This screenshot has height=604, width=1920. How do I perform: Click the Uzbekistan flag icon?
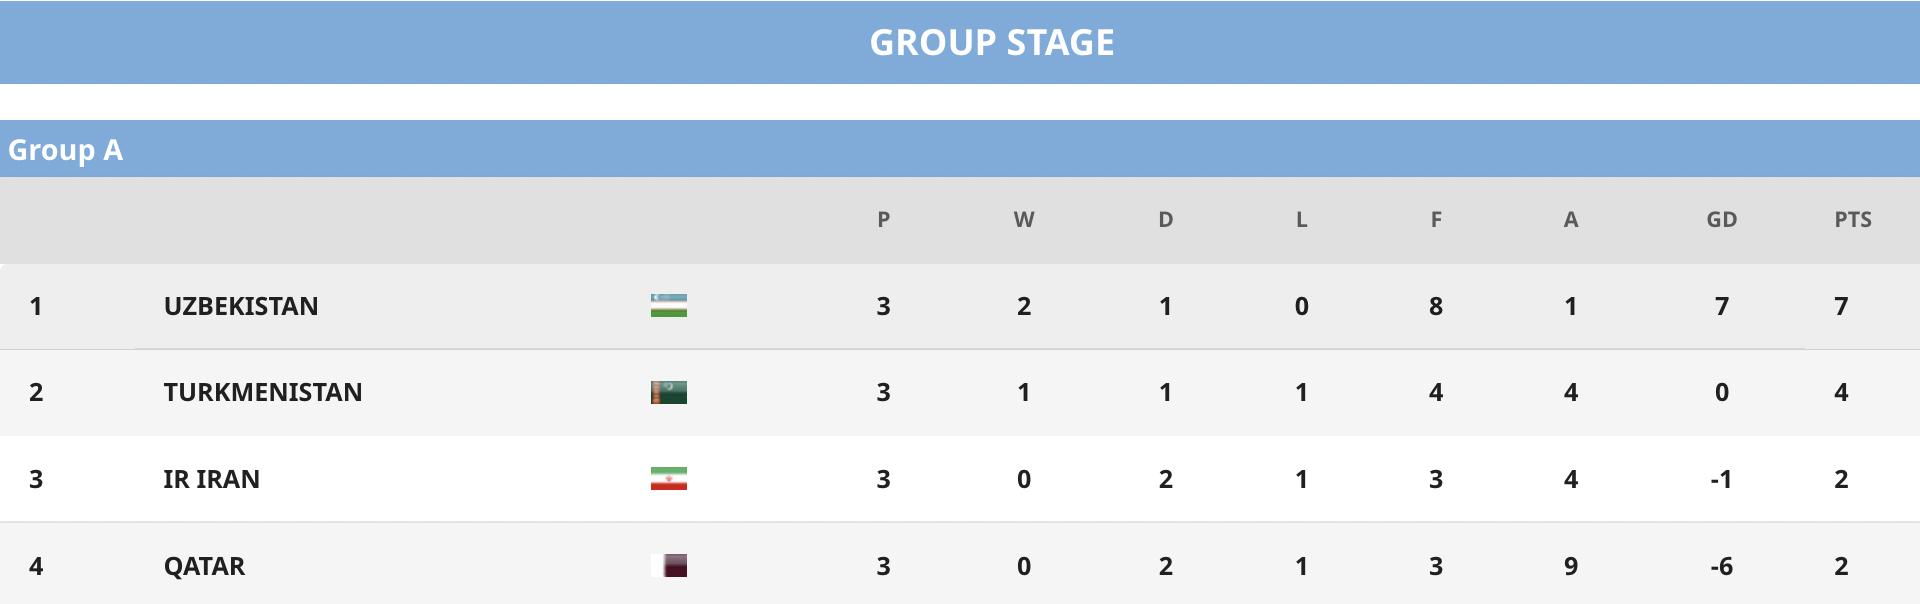(668, 306)
